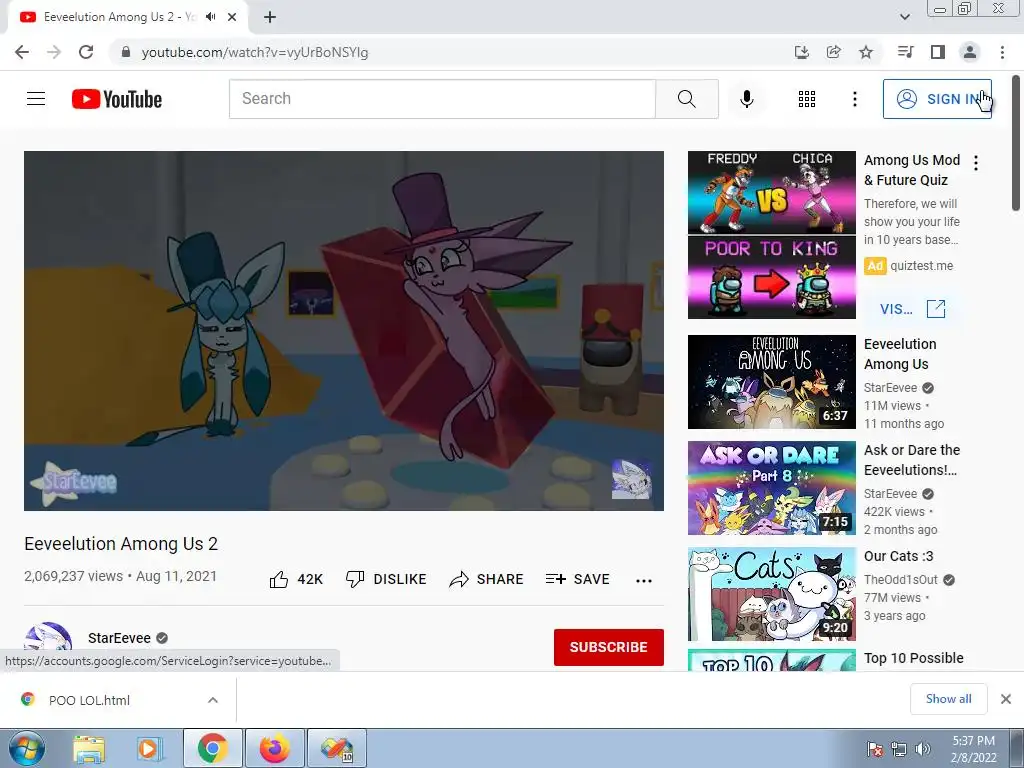The height and width of the screenshot is (768, 1024).
Task: Click Show all downloads
Action: tap(948, 699)
